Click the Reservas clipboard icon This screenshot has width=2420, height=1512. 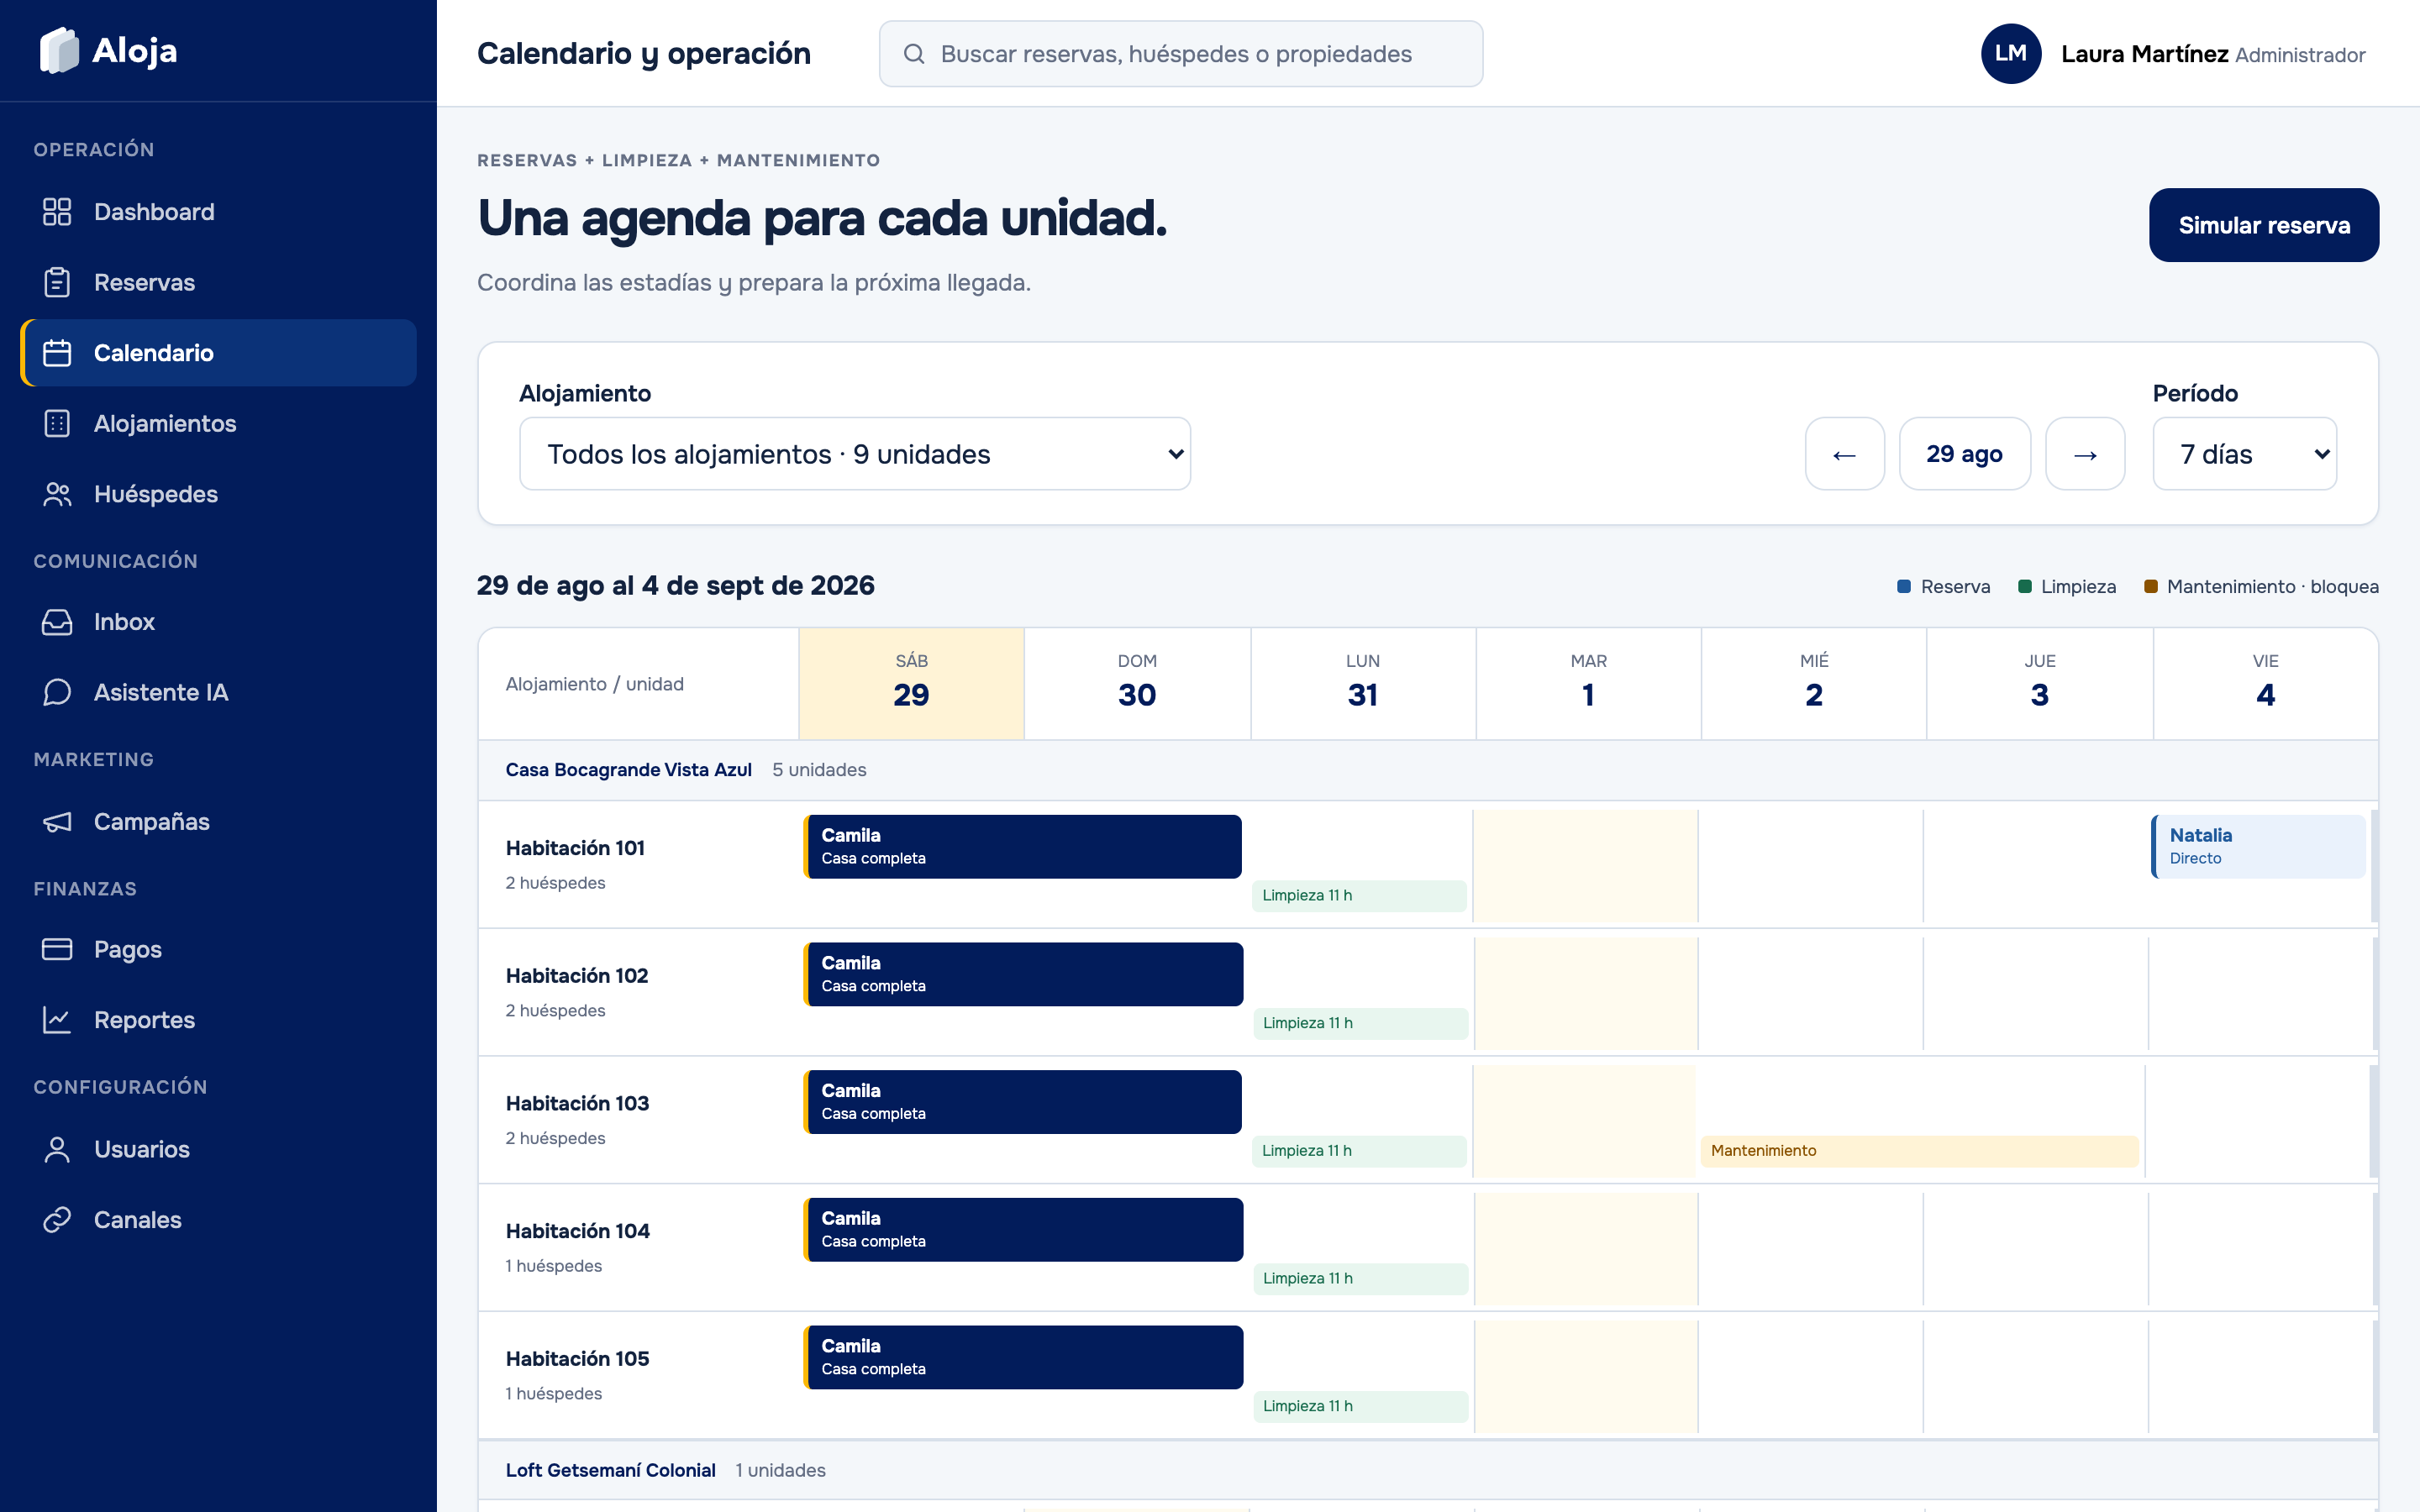click(57, 282)
